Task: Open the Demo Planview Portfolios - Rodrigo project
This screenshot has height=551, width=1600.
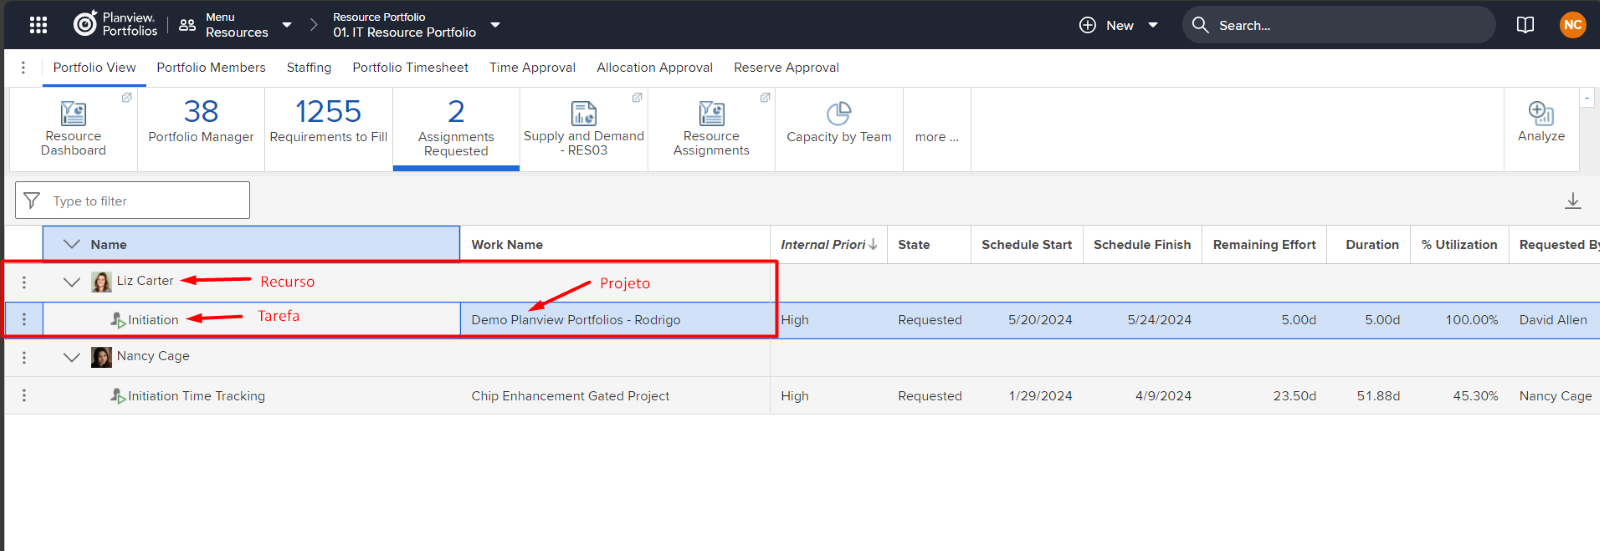Action: [576, 320]
